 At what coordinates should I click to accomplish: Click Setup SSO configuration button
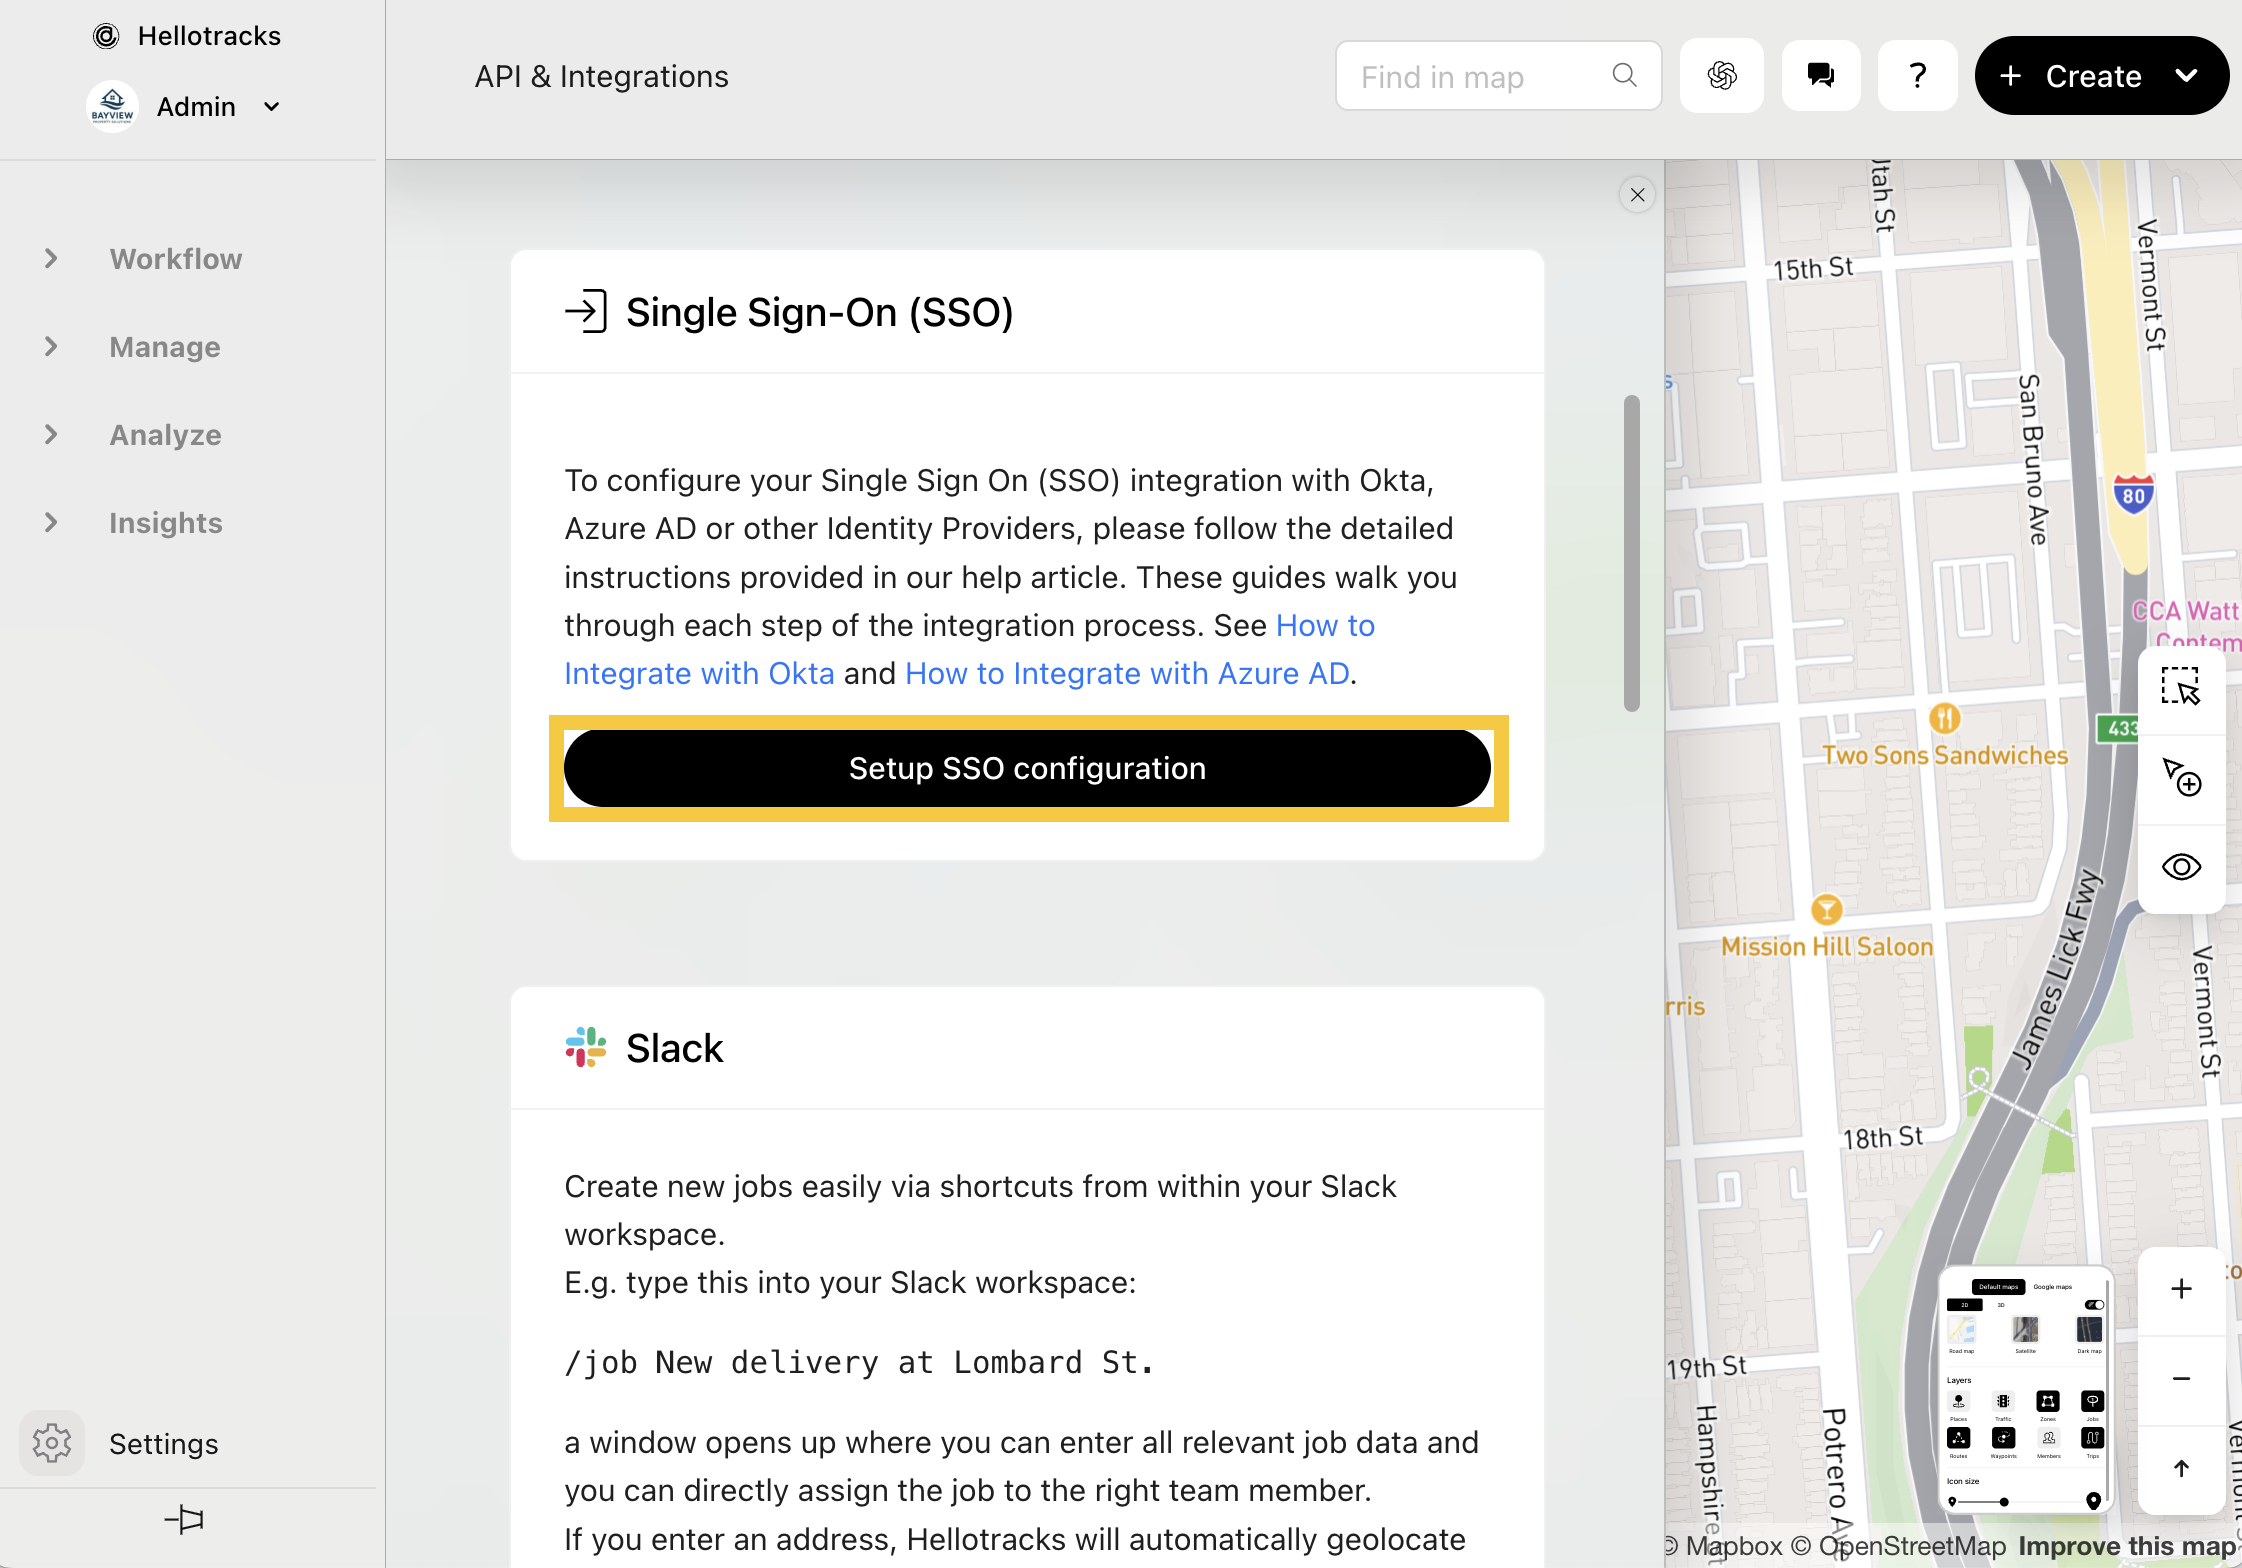click(x=1027, y=768)
